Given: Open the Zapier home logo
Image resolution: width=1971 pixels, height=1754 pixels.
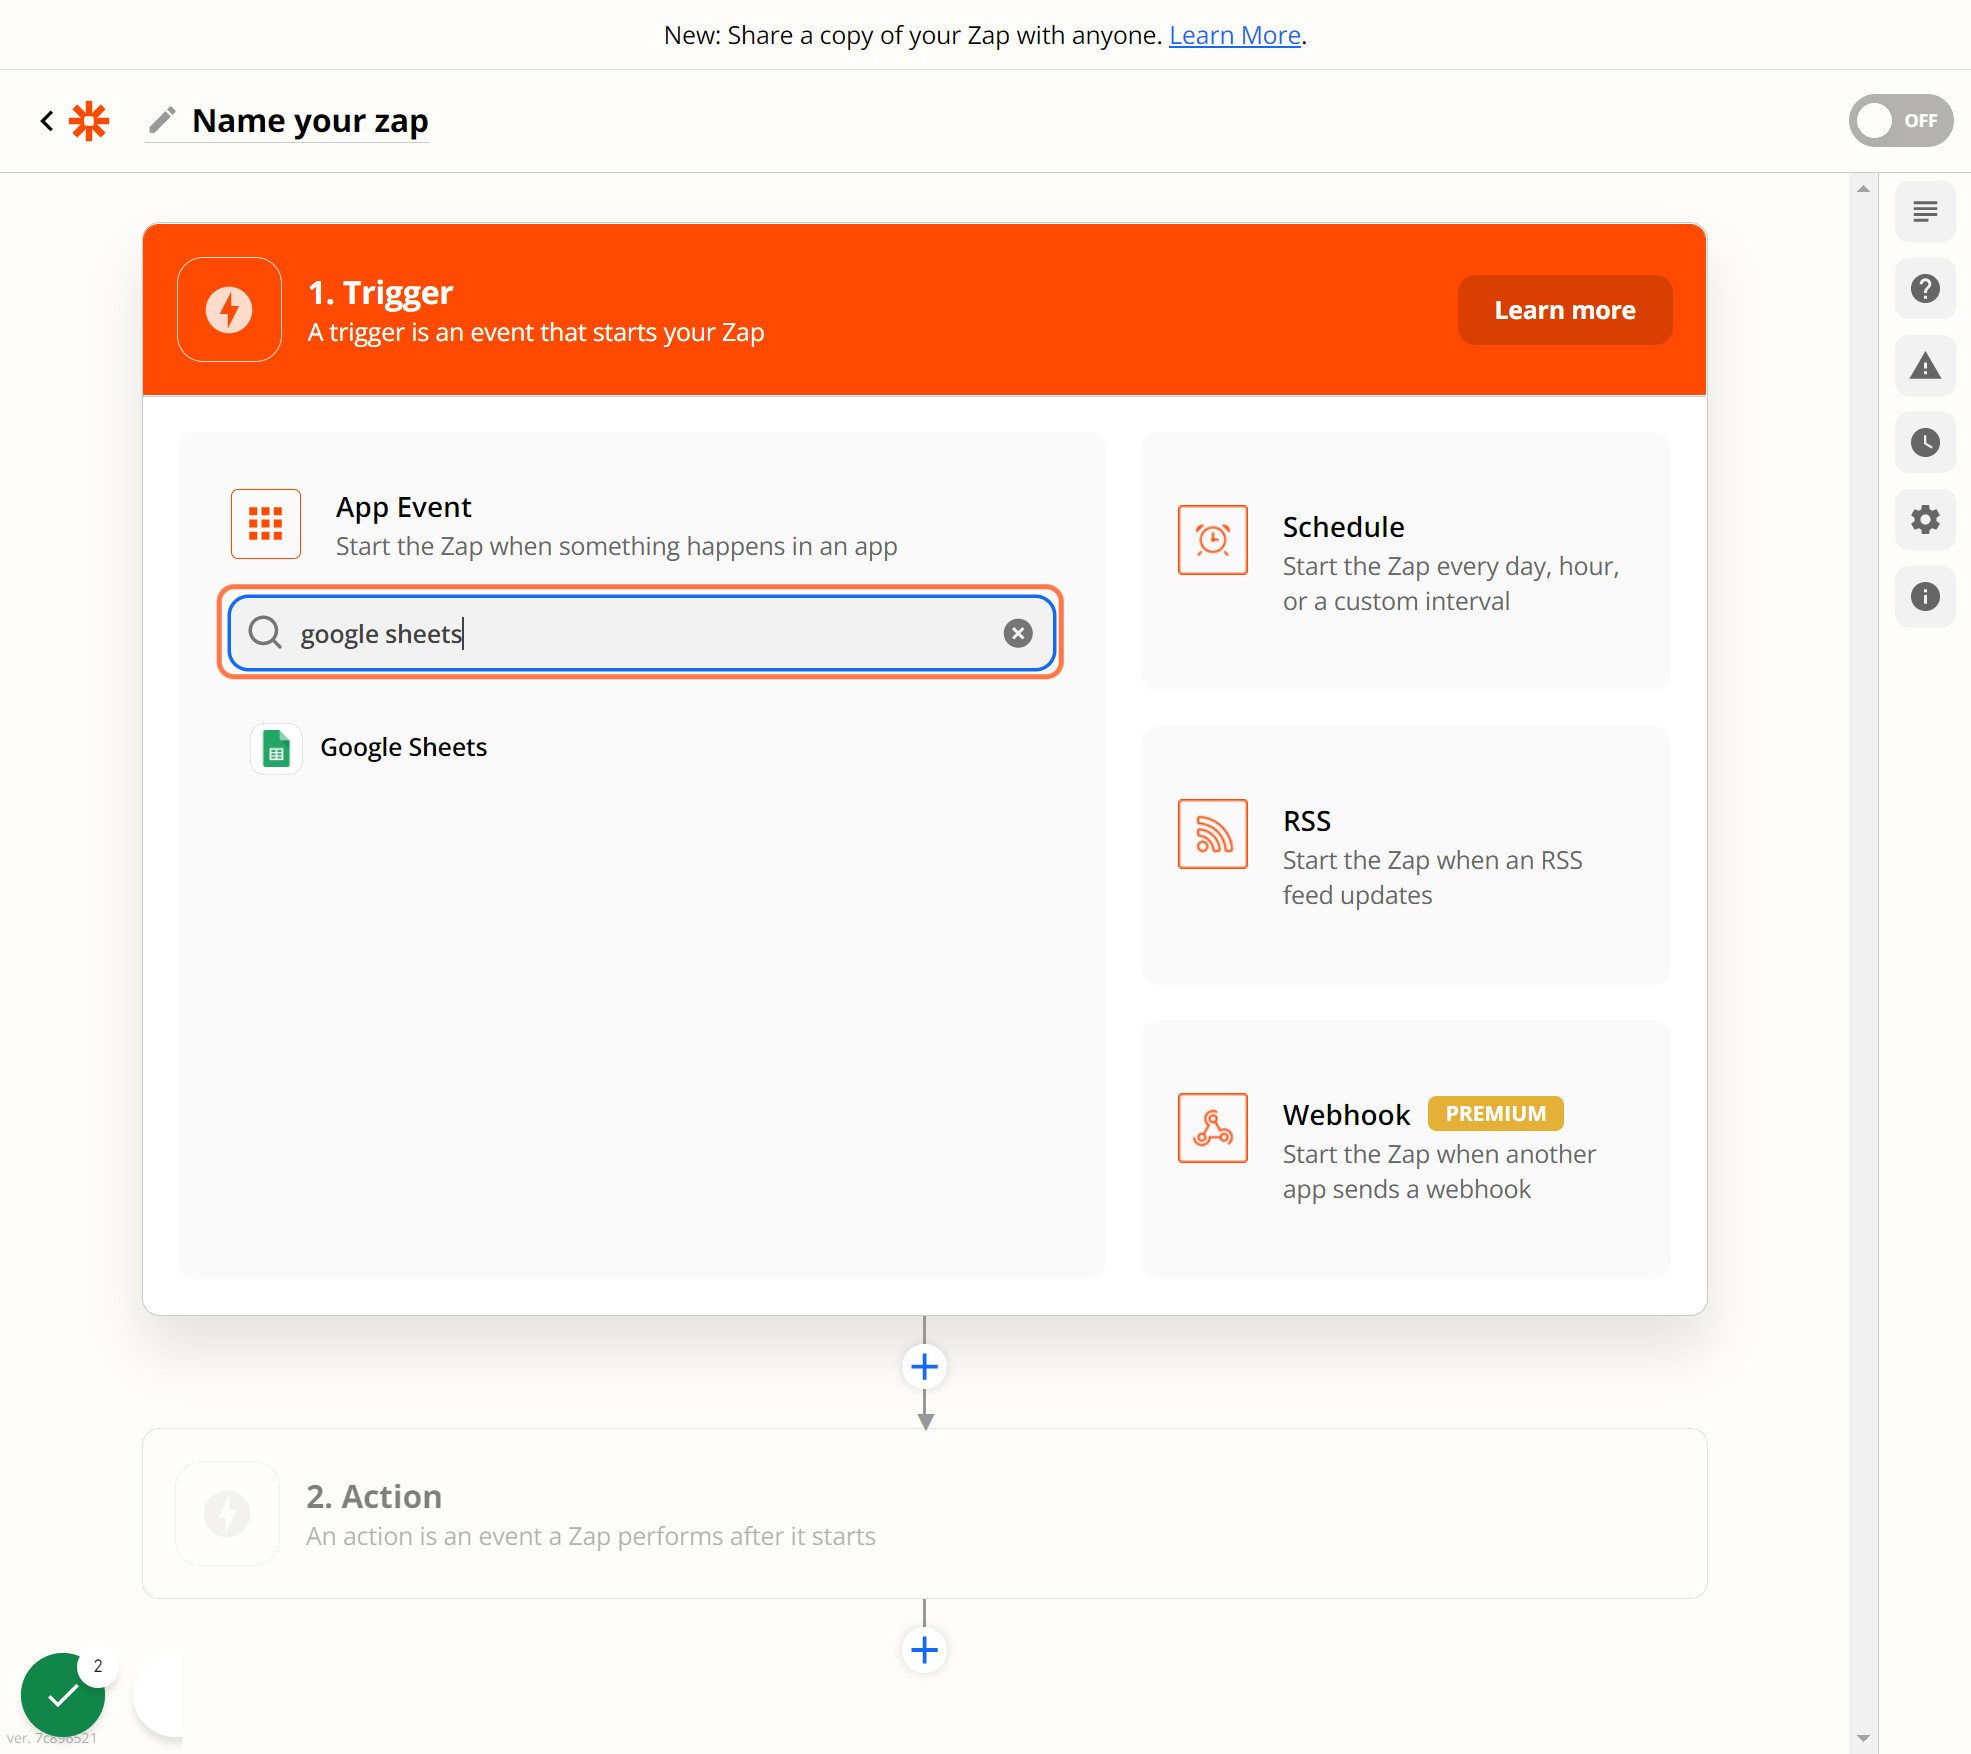Looking at the screenshot, I should click(89, 121).
